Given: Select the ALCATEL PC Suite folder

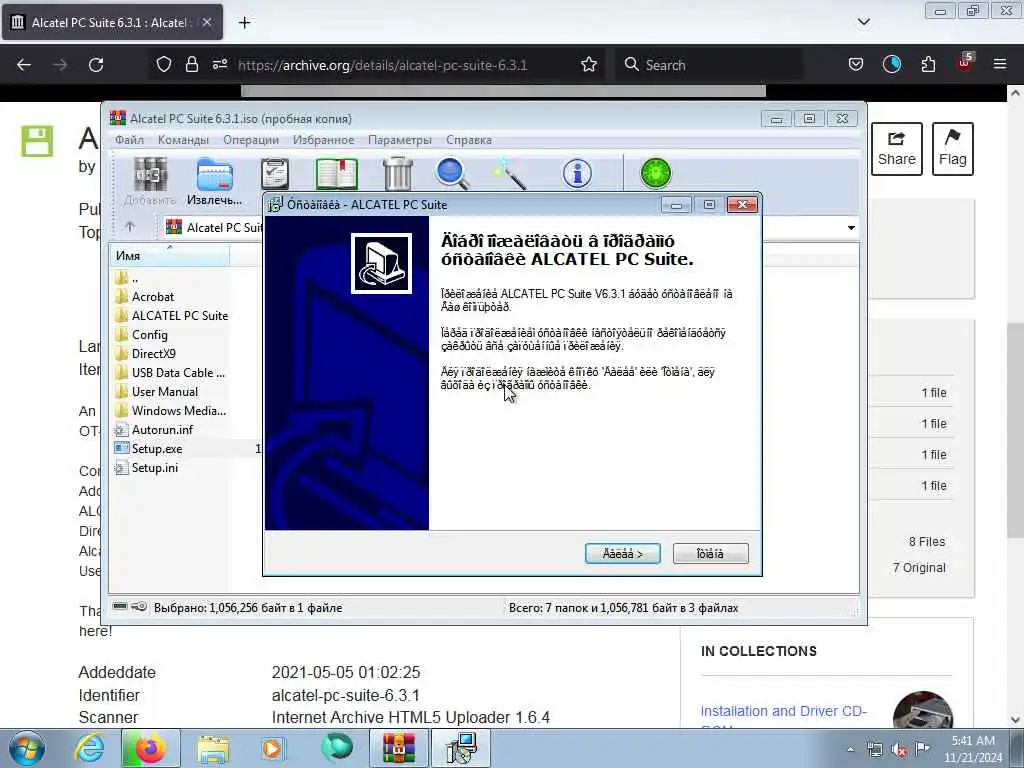Looking at the screenshot, I should pos(172,315).
